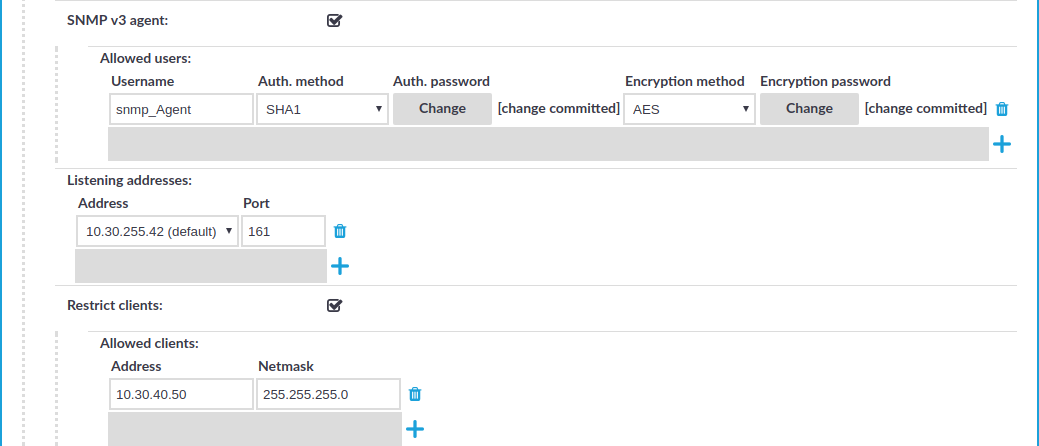Select the empty gray row under Listening addresses

(201, 266)
